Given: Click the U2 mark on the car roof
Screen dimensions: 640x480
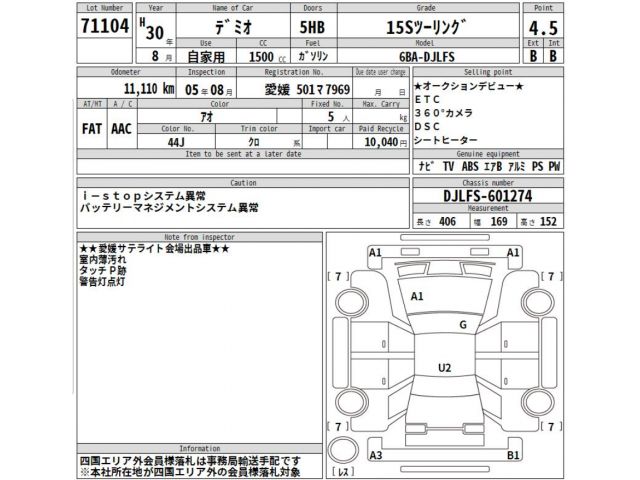Looking at the screenshot, I should tap(444, 368).
